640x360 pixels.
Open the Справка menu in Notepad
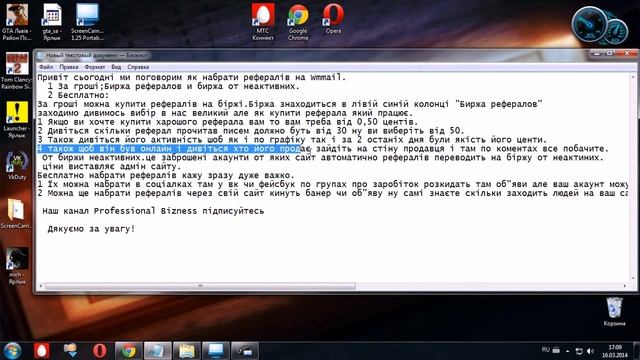coord(138,67)
